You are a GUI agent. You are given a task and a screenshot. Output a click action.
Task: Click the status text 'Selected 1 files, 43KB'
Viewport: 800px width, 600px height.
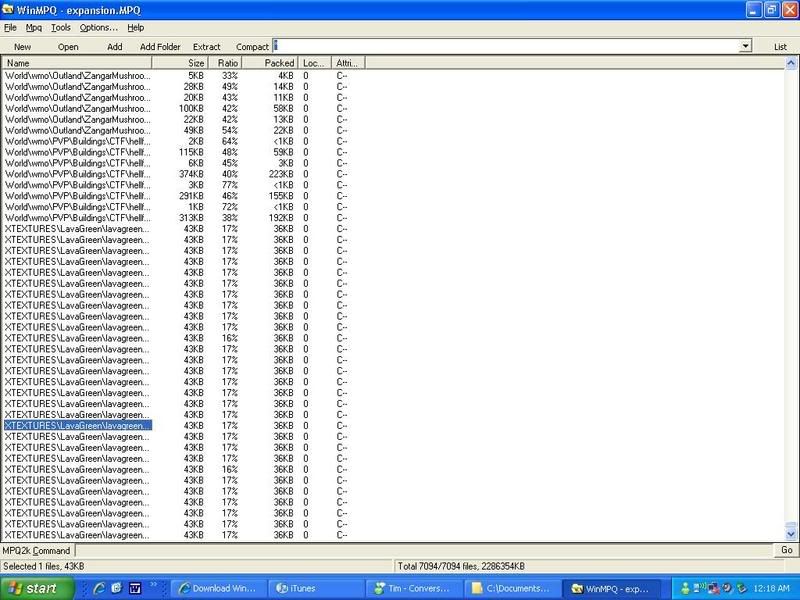[x=44, y=566]
